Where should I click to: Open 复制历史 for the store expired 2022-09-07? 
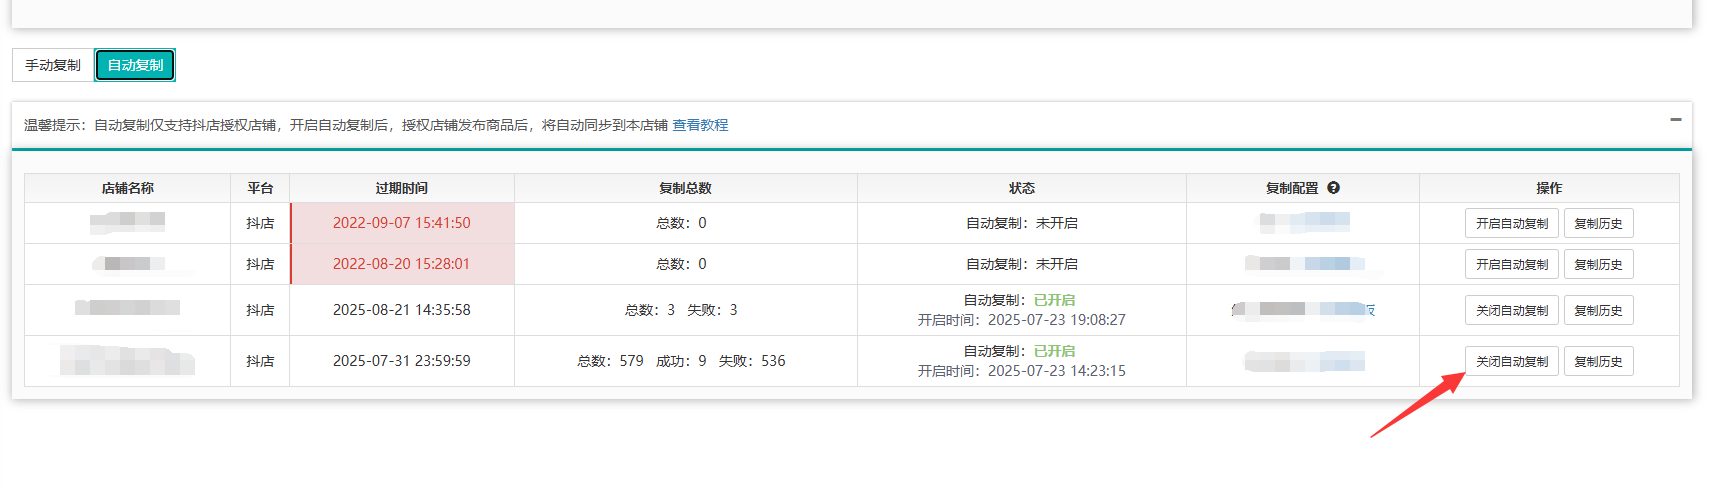1598,224
